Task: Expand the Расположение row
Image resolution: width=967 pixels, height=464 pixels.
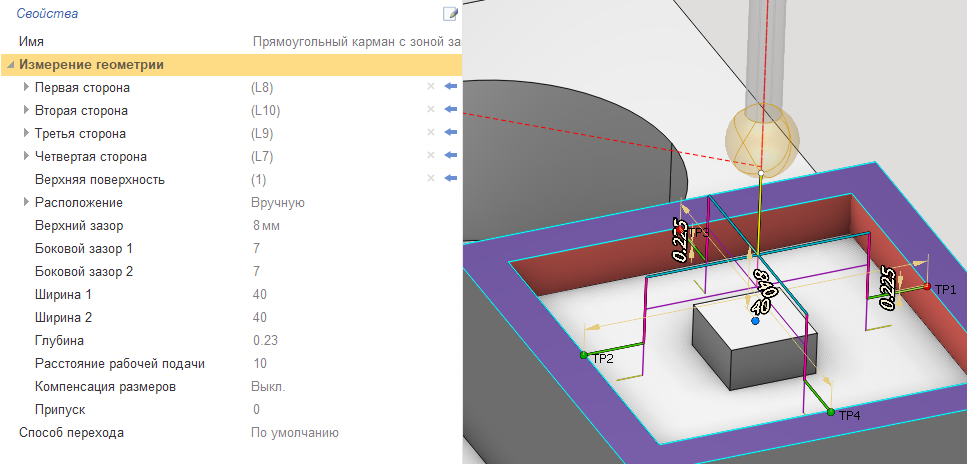Action: (x=26, y=203)
